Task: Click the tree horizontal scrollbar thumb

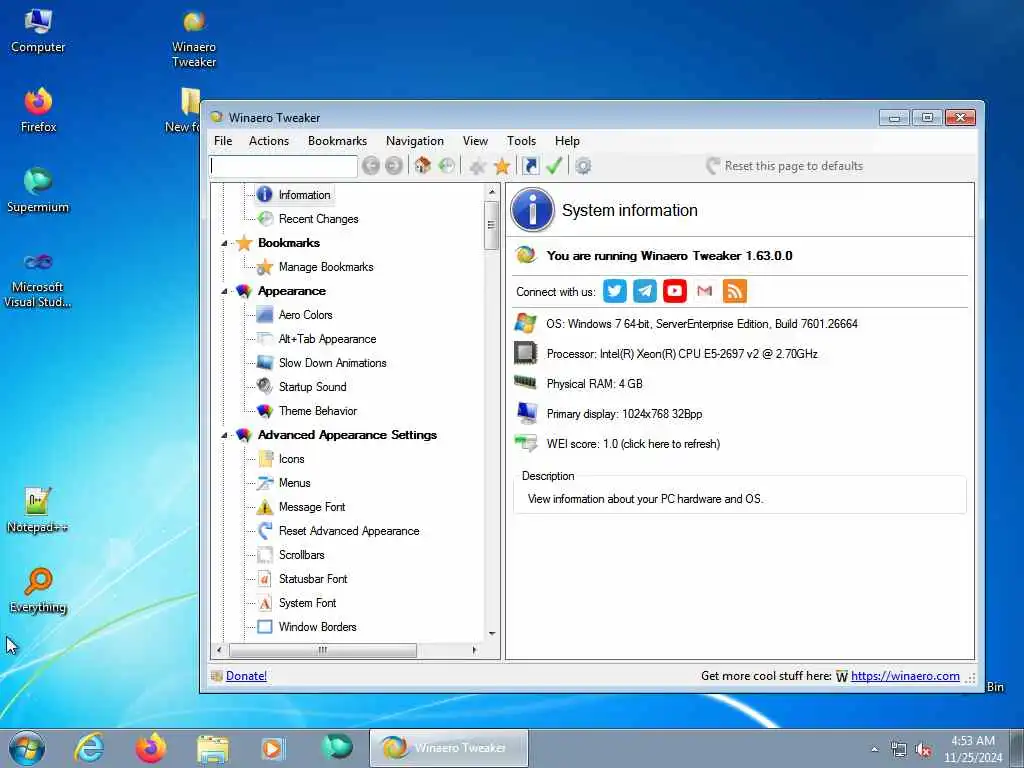Action: click(323, 650)
